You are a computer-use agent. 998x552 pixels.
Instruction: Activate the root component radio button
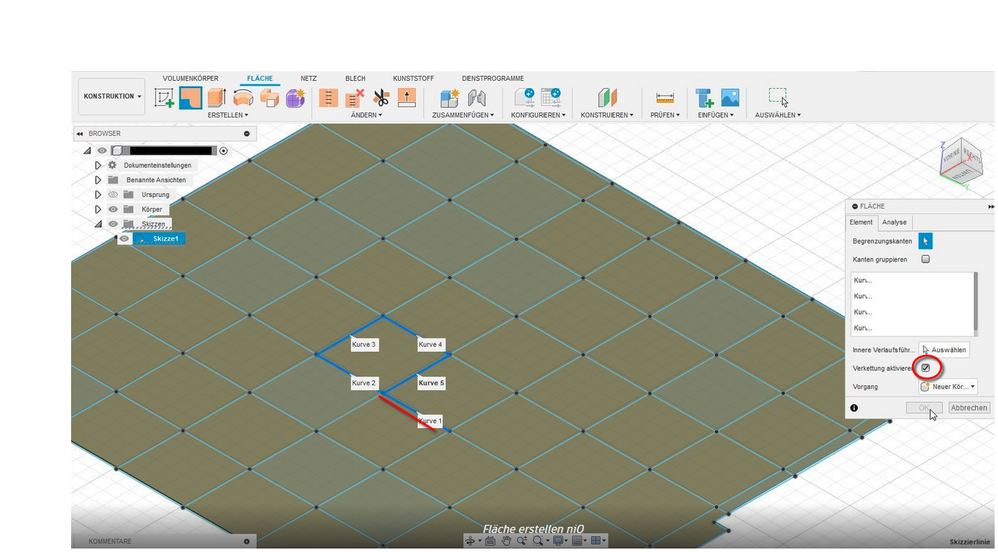[x=223, y=151]
